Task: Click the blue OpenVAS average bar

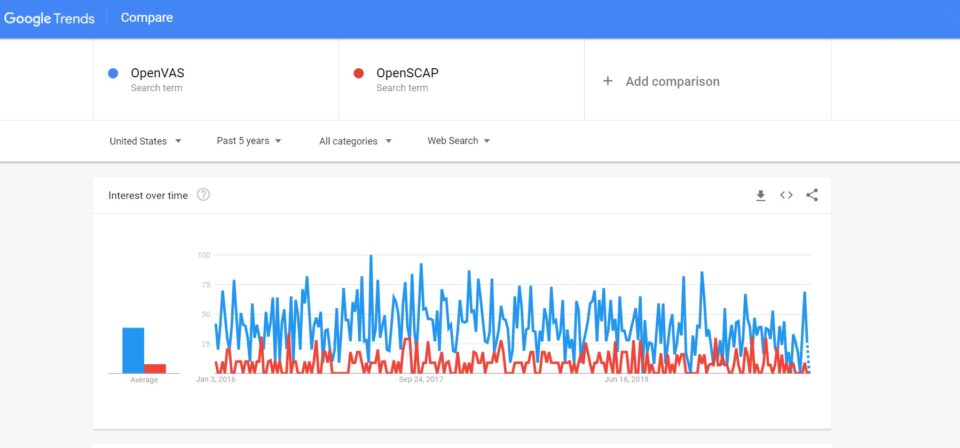Action: [133, 350]
